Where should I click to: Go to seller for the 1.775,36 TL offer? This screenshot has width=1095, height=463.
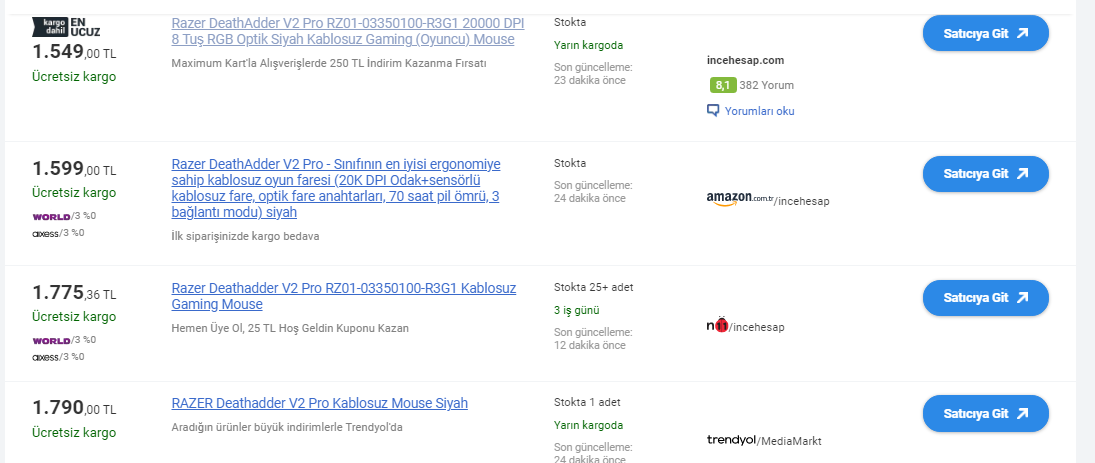pyautogui.click(x=985, y=297)
